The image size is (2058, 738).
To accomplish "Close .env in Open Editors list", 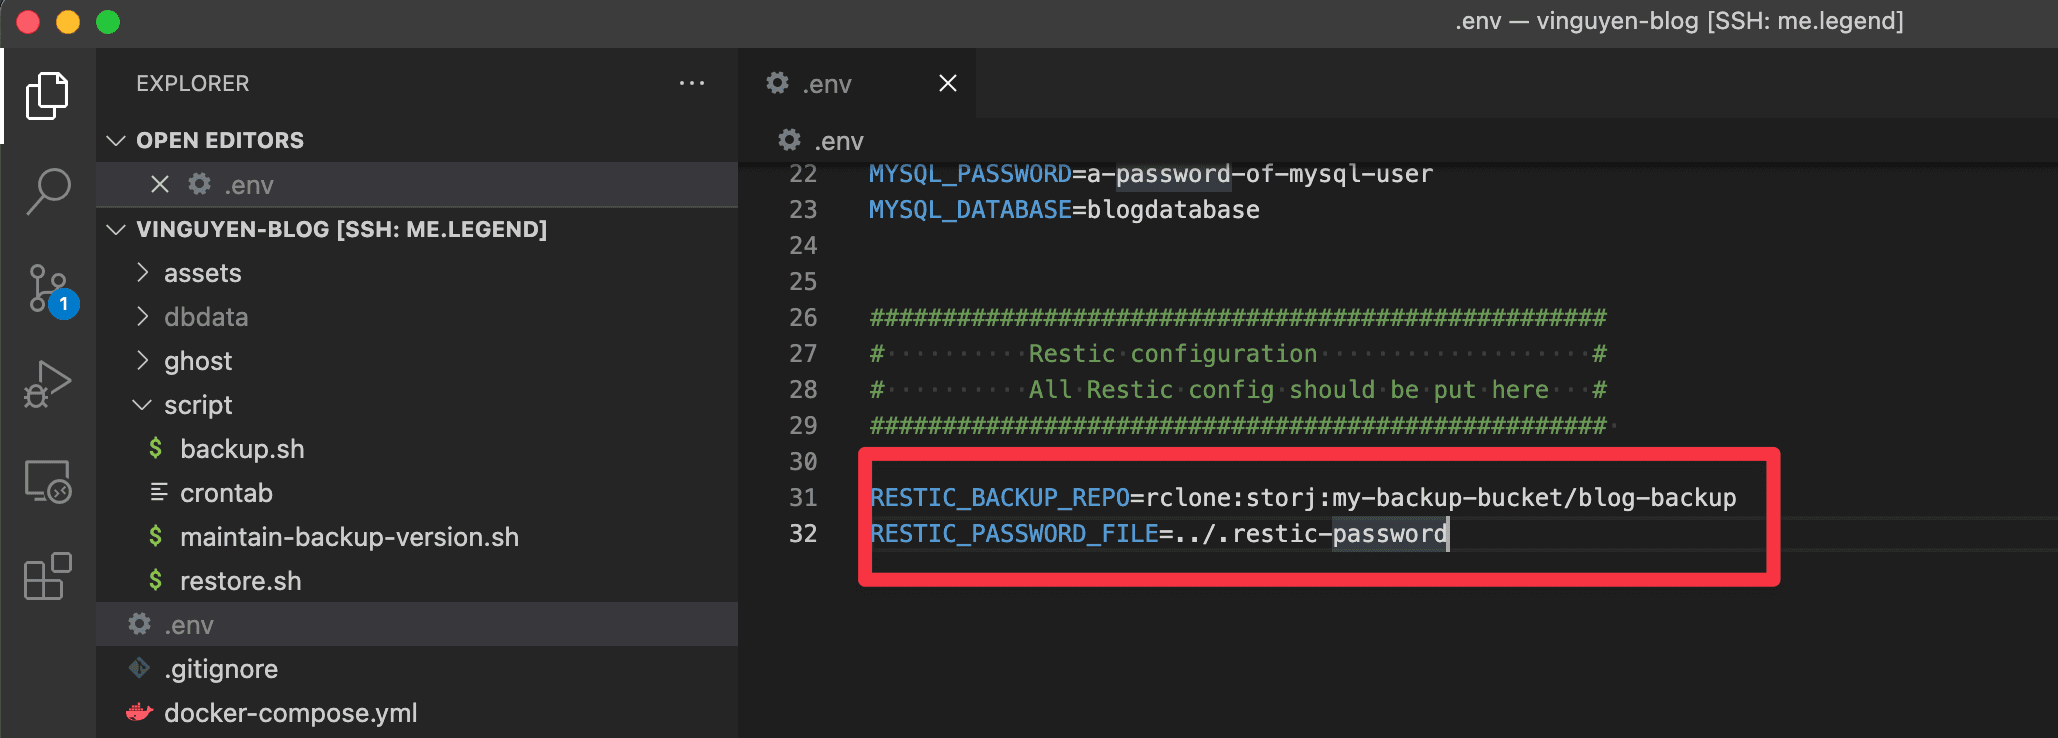I will click(x=159, y=185).
